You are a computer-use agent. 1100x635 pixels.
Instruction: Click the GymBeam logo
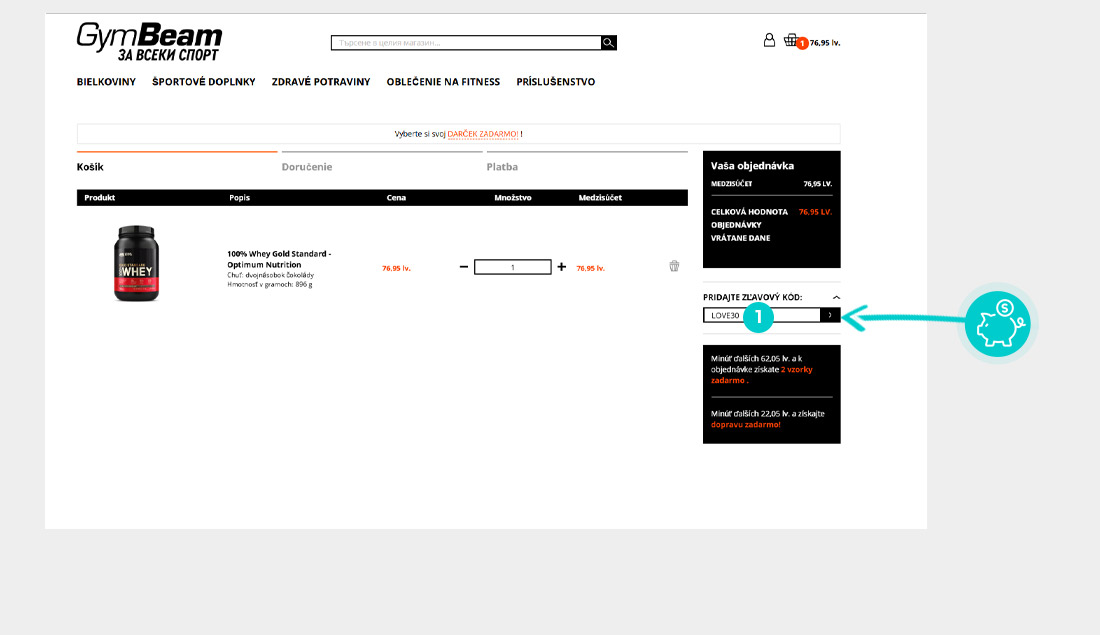tap(149, 41)
